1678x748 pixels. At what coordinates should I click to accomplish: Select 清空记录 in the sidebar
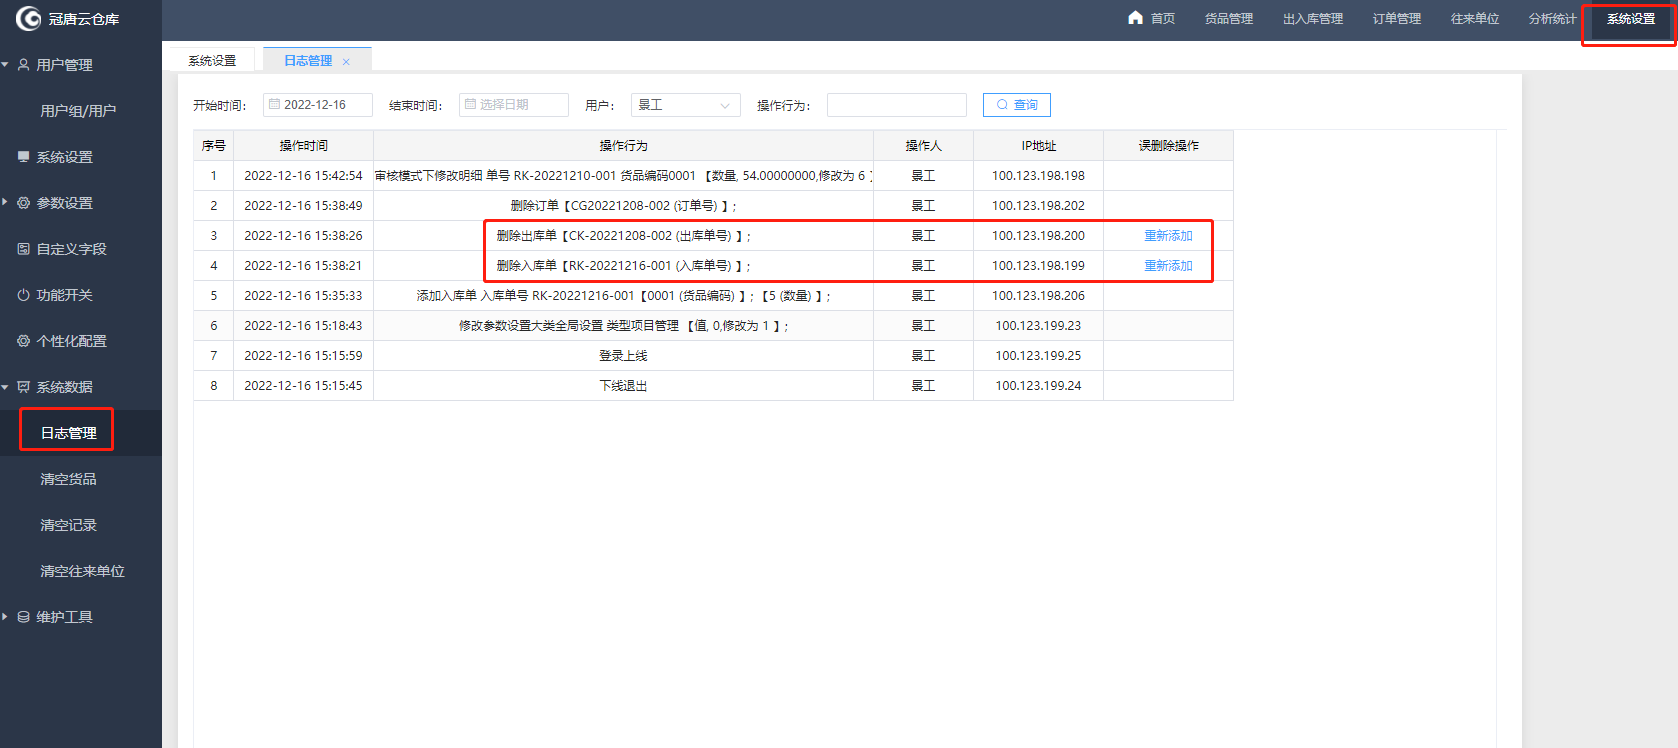(68, 524)
